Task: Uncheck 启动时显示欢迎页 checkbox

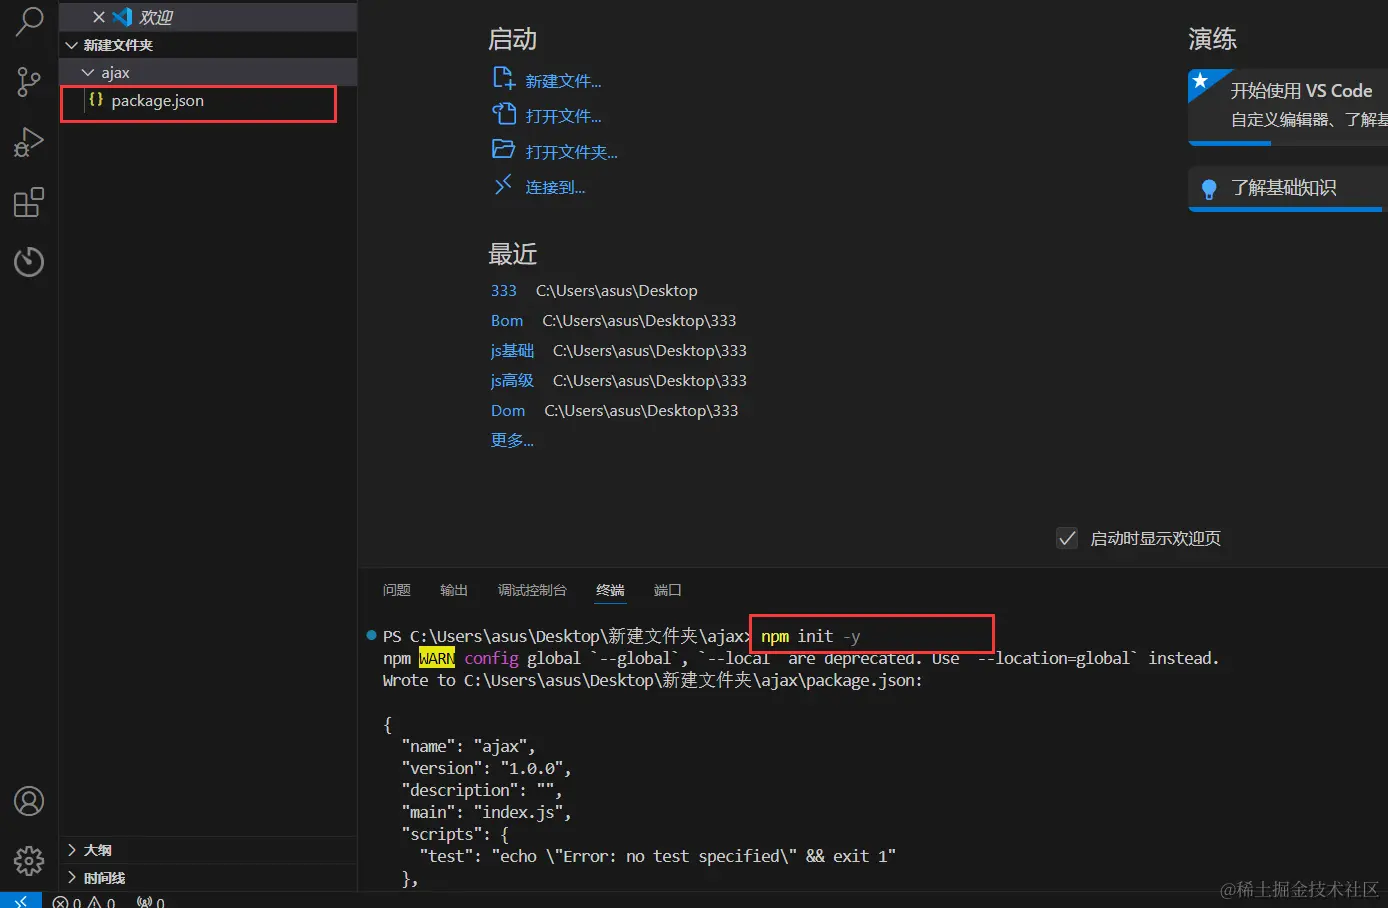Action: (x=1068, y=537)
